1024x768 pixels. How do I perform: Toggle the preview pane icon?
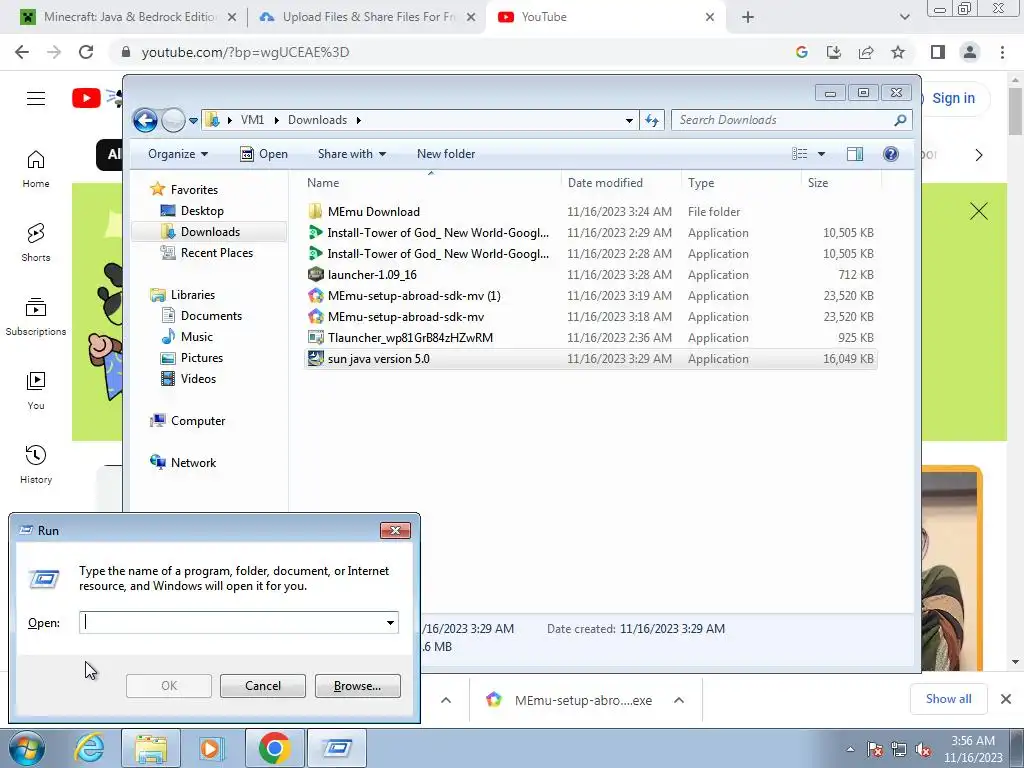point(855,154)
